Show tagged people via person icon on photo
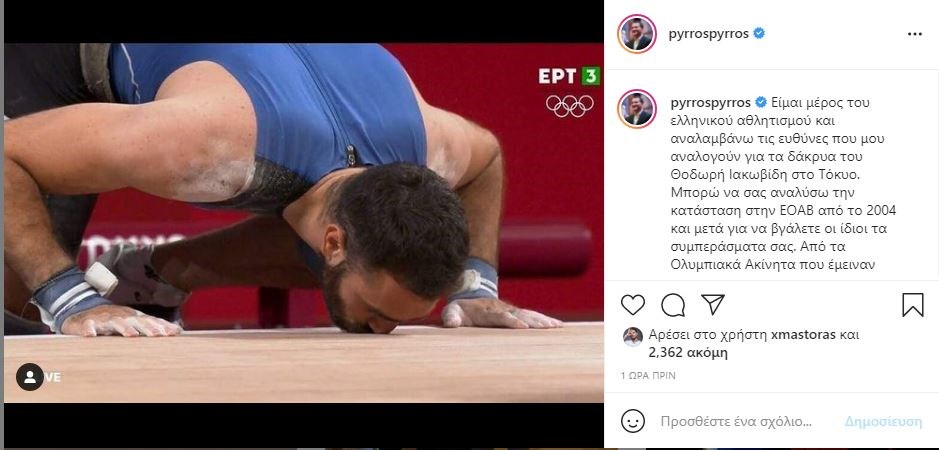 point(29,377)
